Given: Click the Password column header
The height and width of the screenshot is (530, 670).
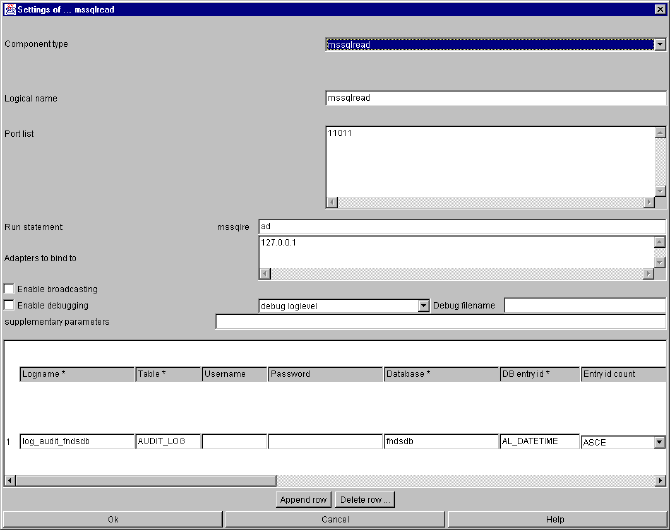Looking at the screenshot, I should (325, 374).
